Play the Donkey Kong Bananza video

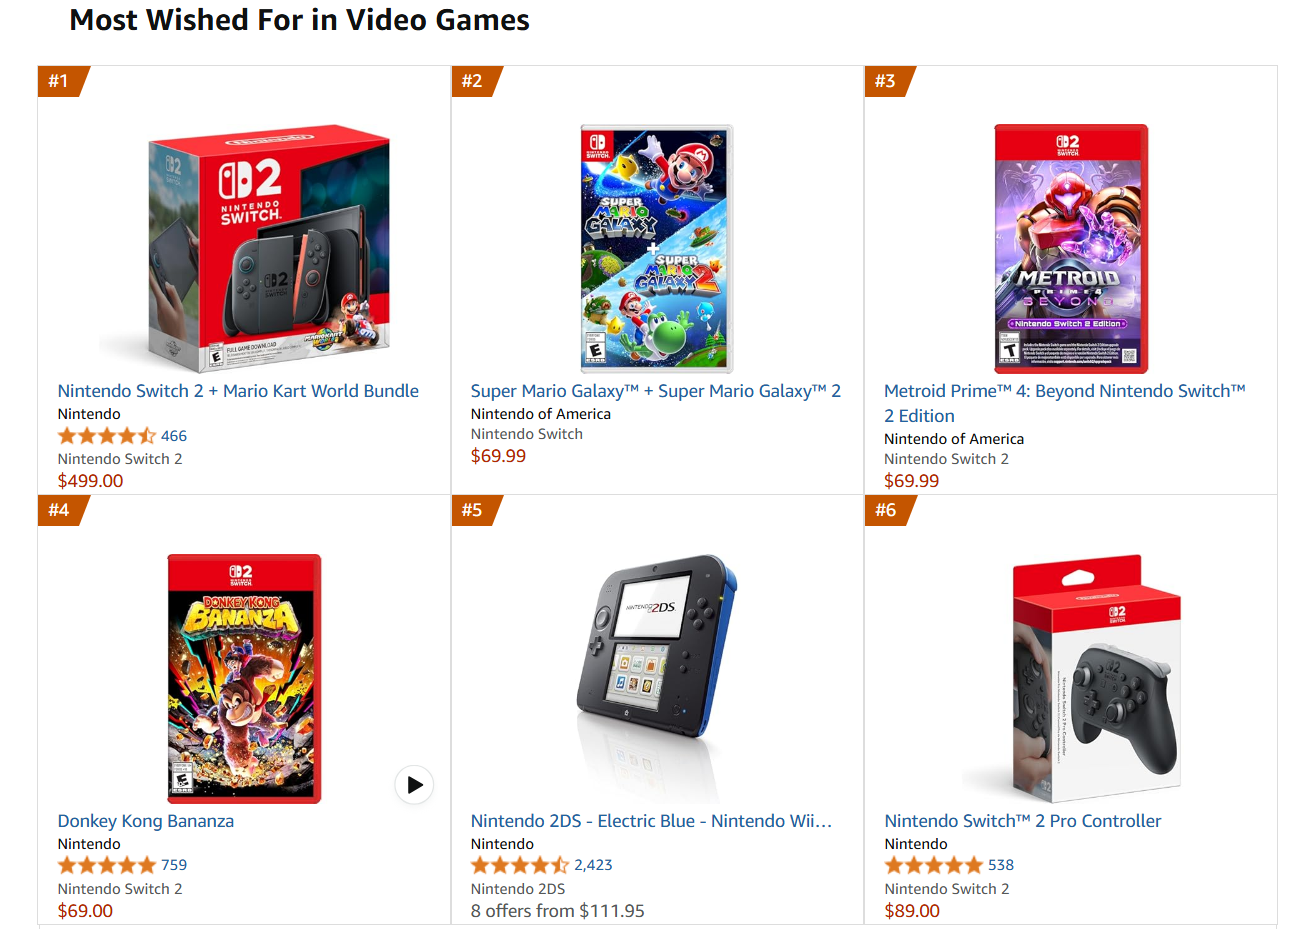click(x=414, y=785)
